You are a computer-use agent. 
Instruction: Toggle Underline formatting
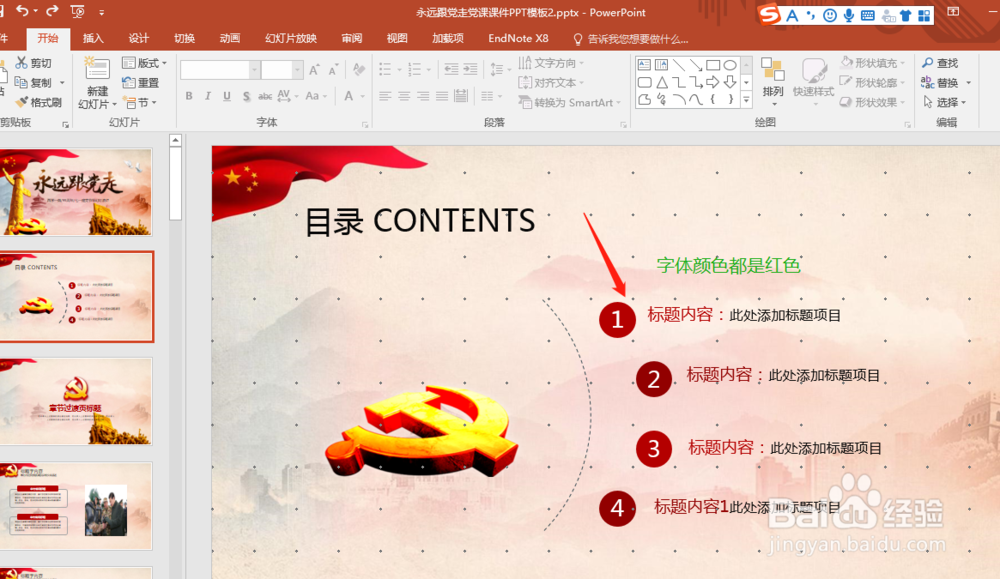pos(226,96)
